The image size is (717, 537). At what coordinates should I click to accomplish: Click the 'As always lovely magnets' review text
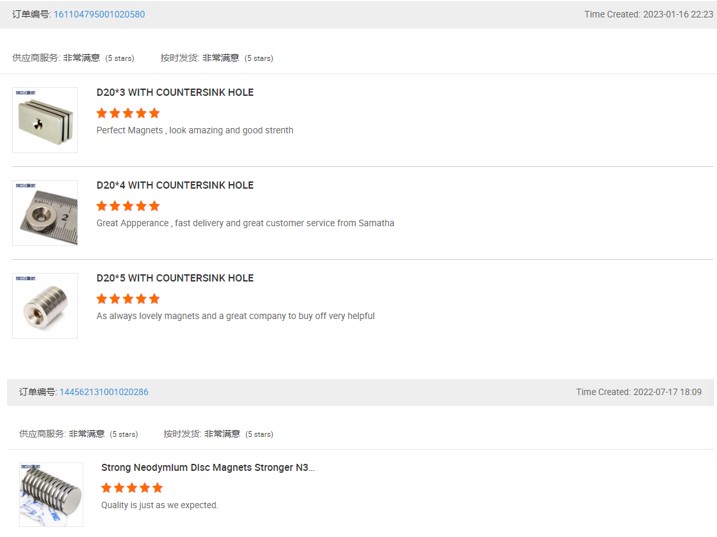(x=235, y=316)
